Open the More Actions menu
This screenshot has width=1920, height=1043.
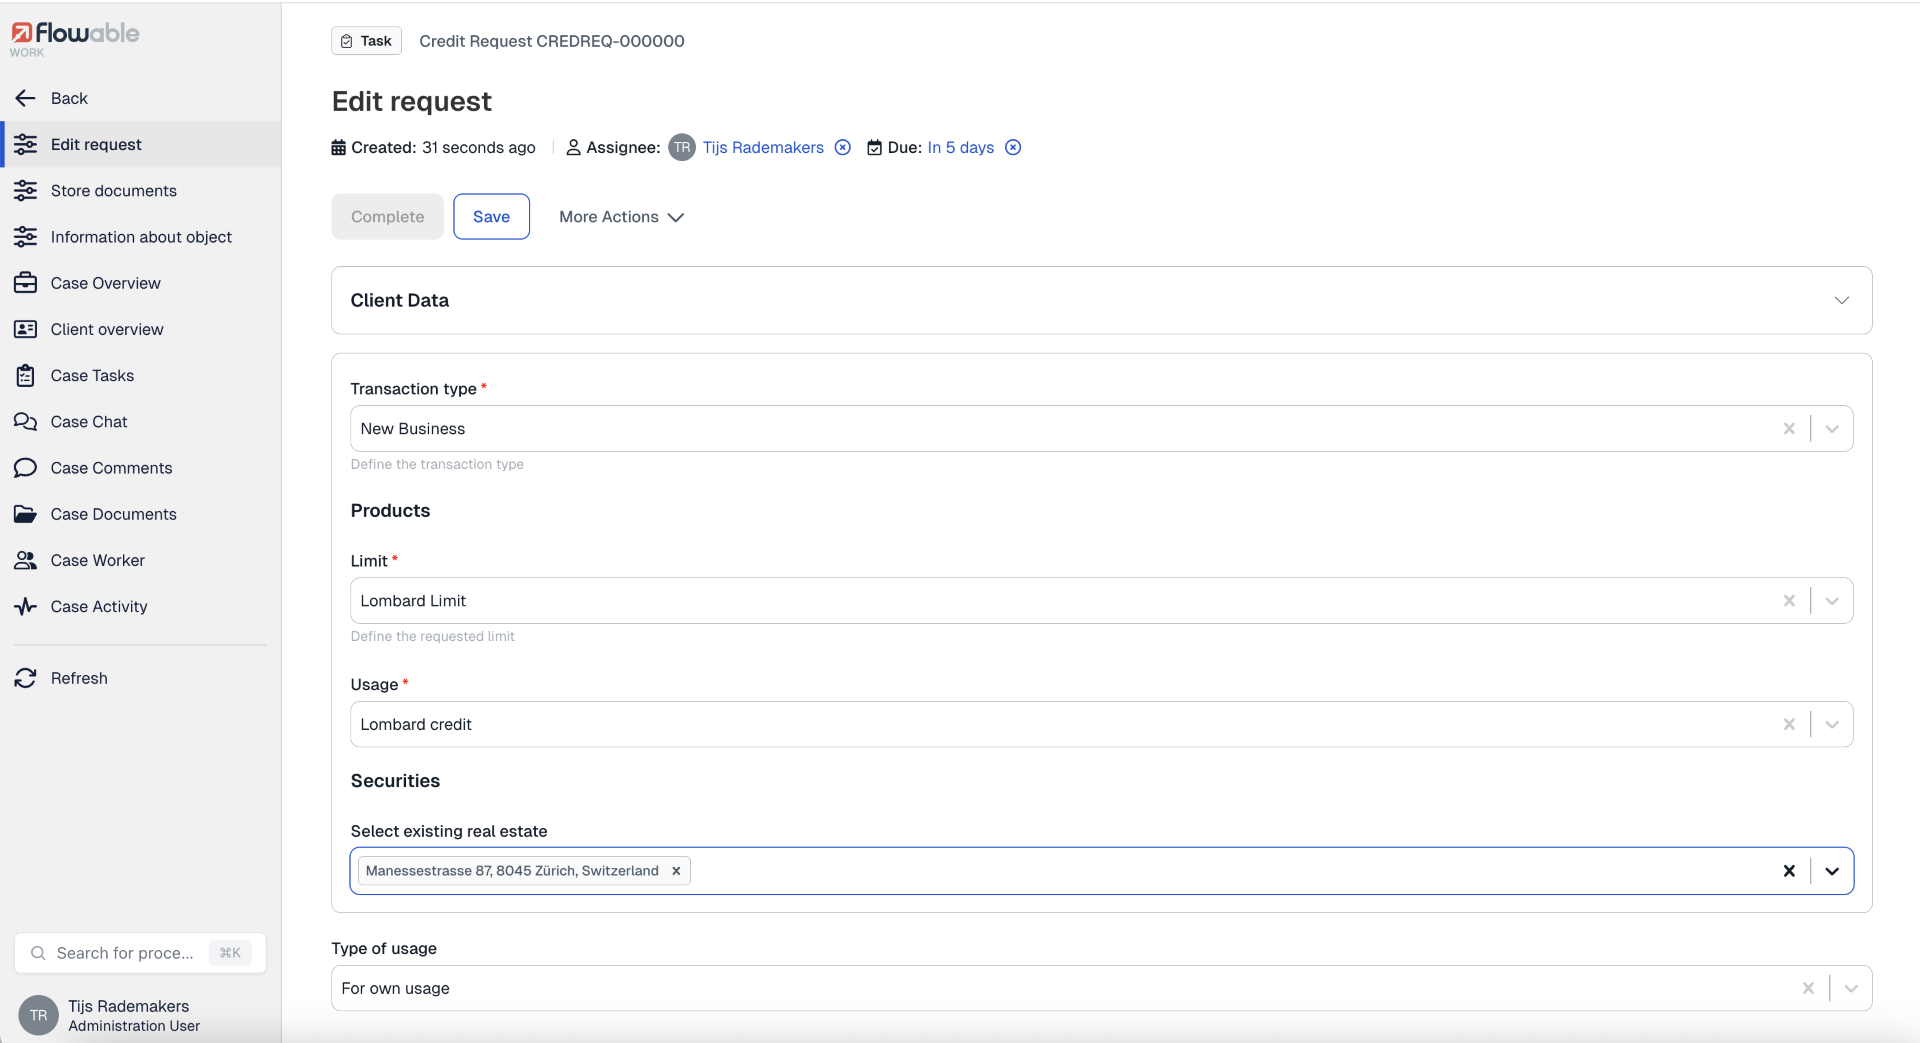pyautogui.click(x=621, y=217)
